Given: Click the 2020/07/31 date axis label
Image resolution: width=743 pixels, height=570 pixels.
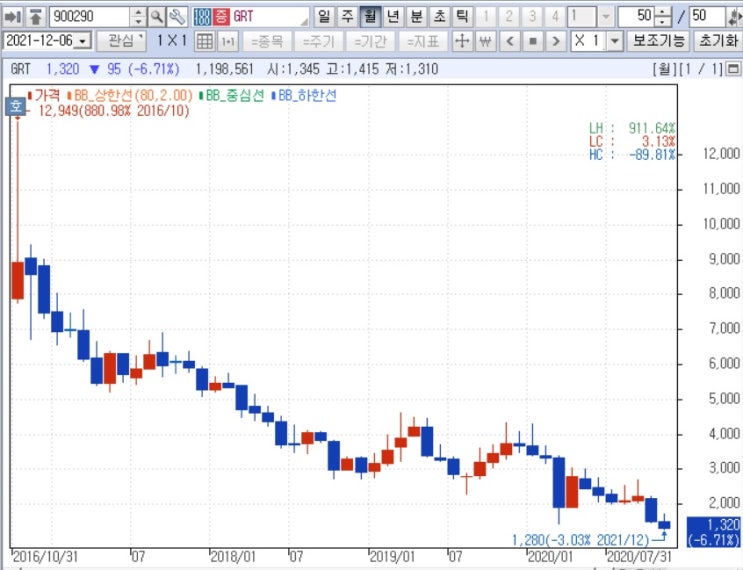Looking at the screenshot, I should point(639,556).
